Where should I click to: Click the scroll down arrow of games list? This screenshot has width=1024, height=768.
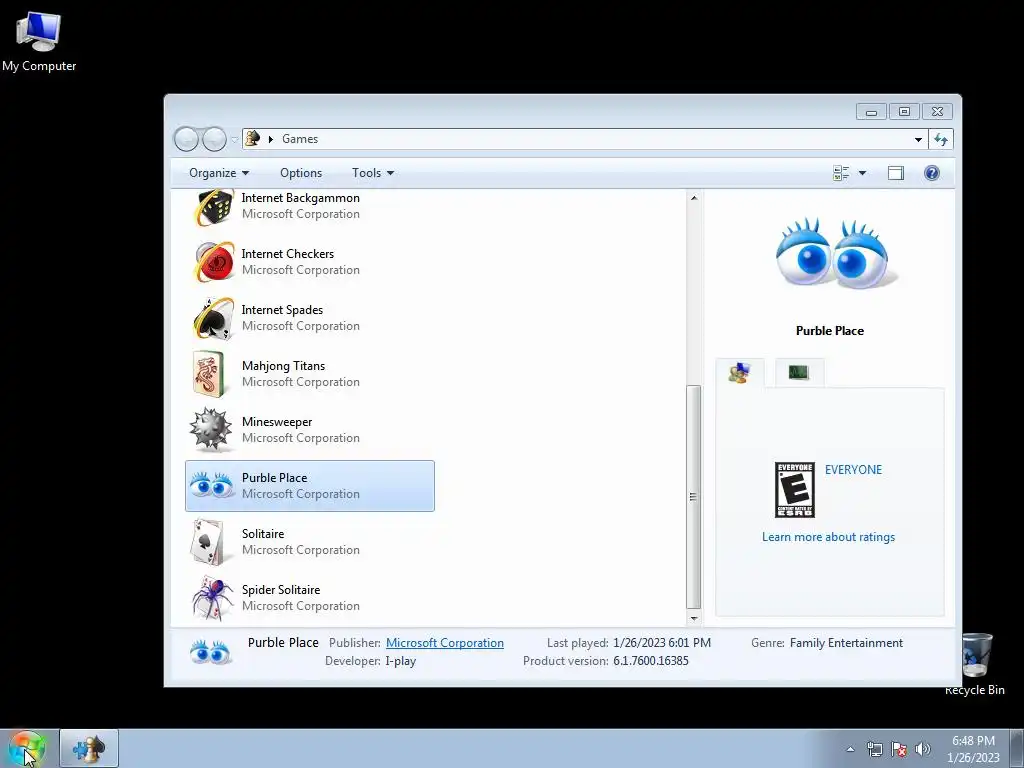(694, 618)
